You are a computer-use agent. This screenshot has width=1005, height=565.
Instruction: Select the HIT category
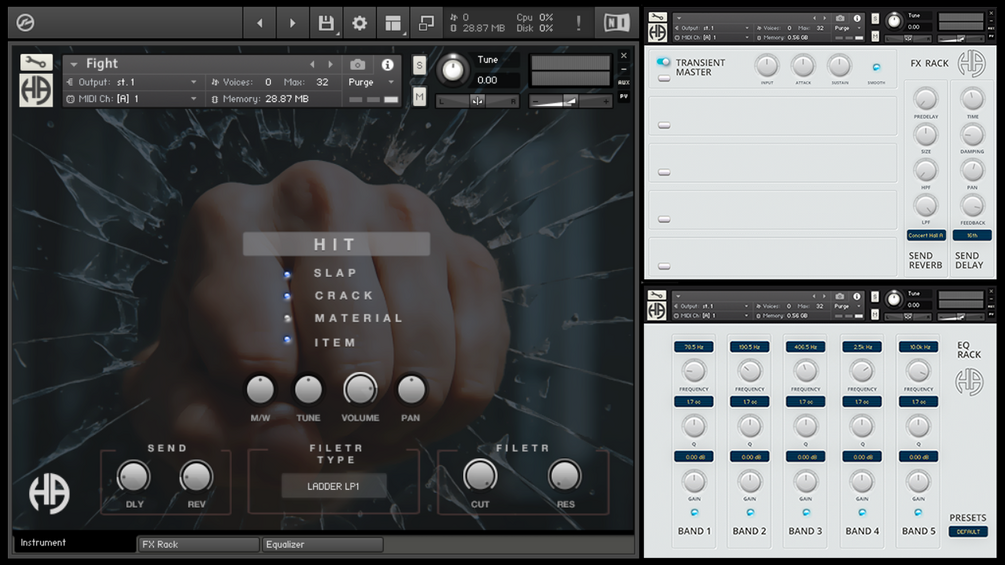coord(336,244)
